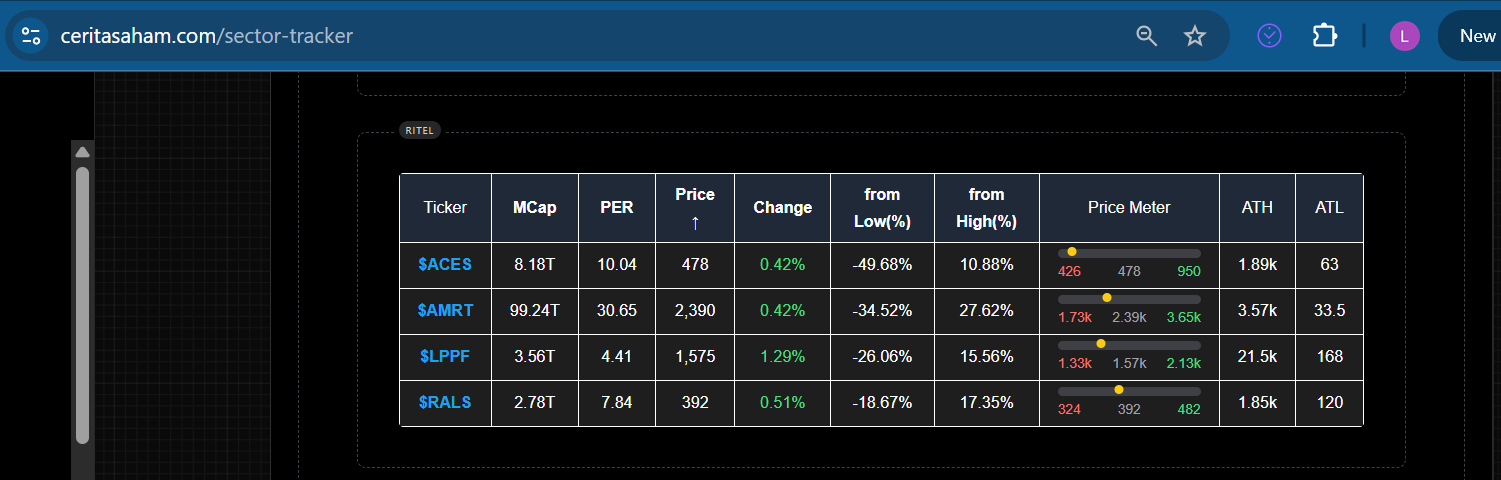Viewport: 1501px width, 480px height.
Task: Click the 99.24T market cap cell
Action: tap(535, 311)
